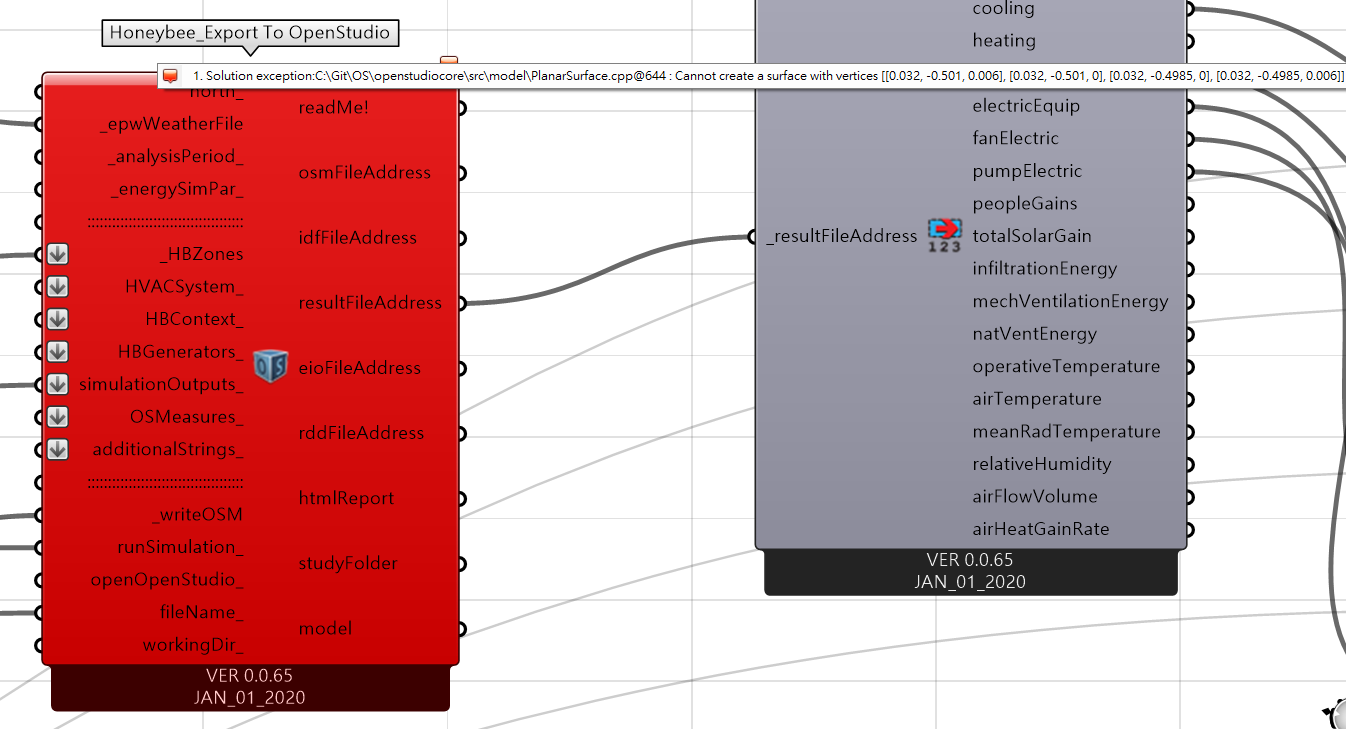The image size is (1346, 729).
Task: Click the arrow icon beside HBContext_
Action: pyautogui.click(x=58, y=319)
